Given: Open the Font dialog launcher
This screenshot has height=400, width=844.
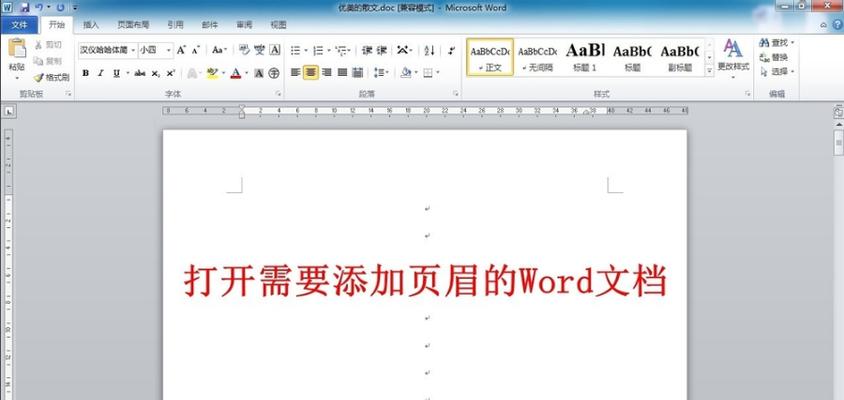Looking at the screenshot, I should [278, 94].
